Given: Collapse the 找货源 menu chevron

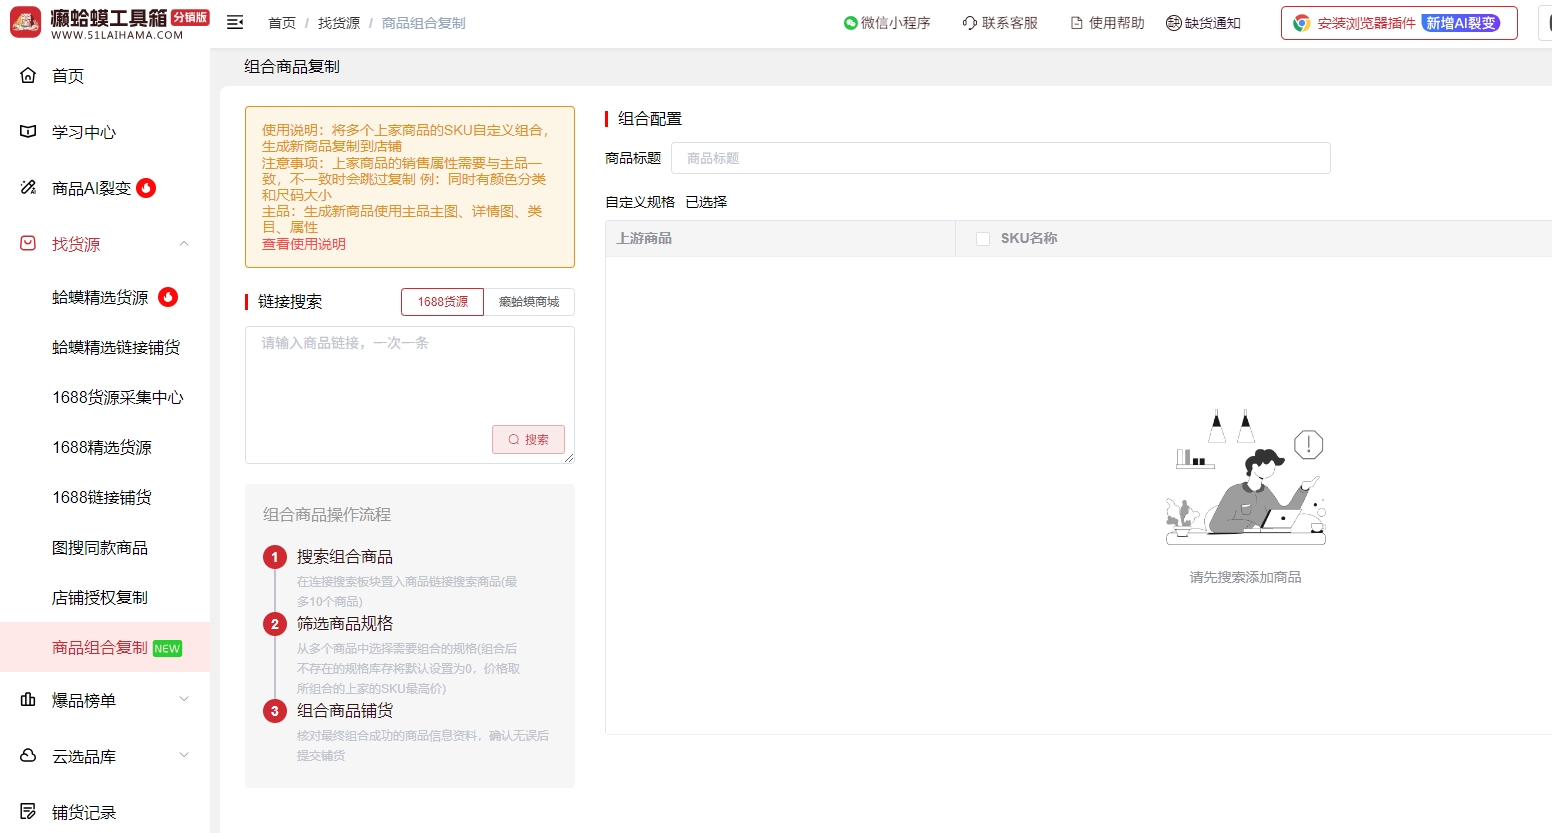Looking at the screenshot, I should (184, 244).
